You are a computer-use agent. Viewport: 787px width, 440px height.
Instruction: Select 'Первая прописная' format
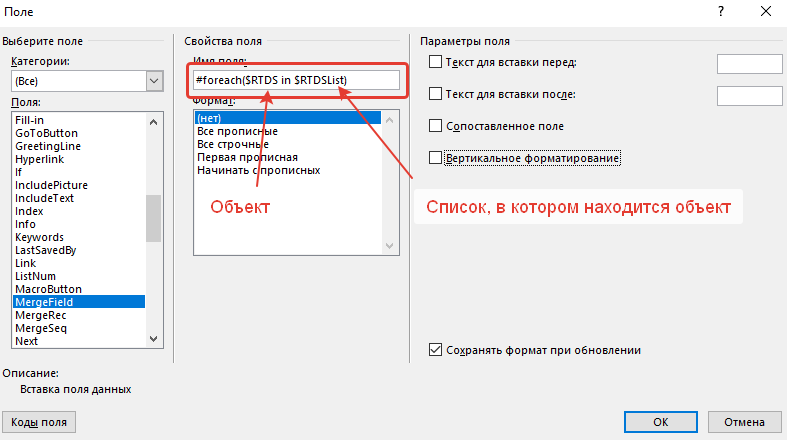[x=247, y=157]
